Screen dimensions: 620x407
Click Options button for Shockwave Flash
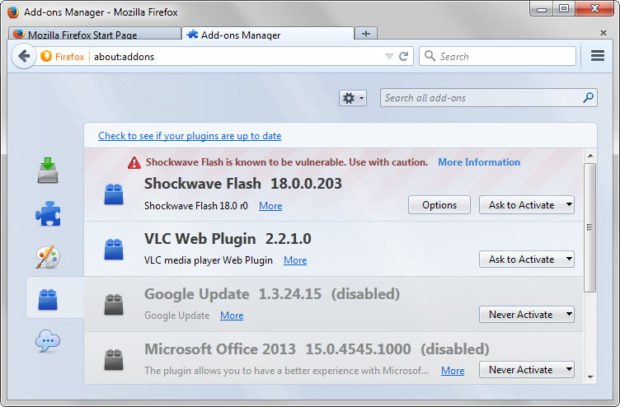tap(439, 205)
